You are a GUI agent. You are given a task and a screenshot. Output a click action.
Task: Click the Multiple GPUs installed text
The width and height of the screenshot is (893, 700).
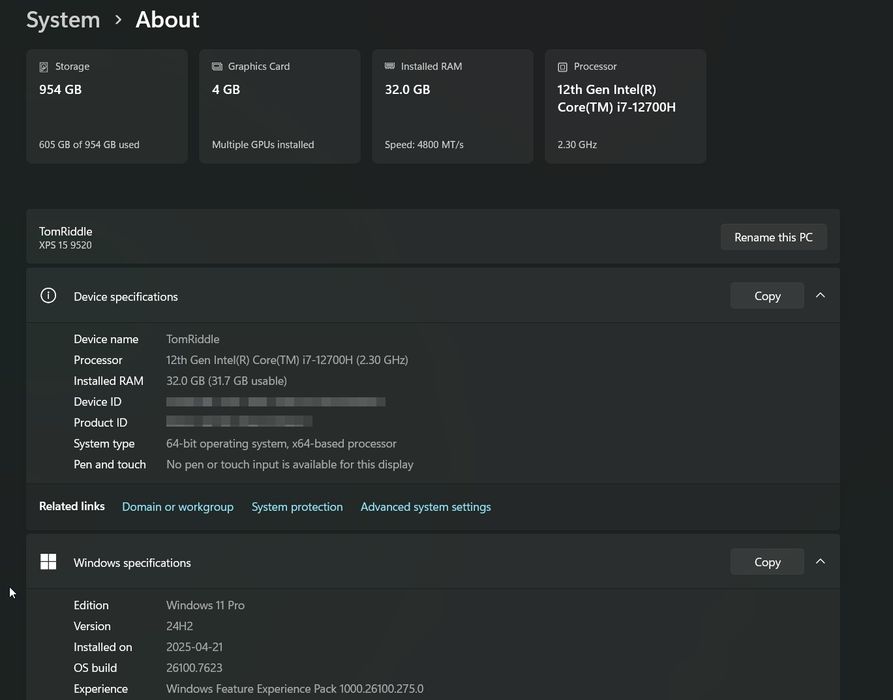pos(263,145)
